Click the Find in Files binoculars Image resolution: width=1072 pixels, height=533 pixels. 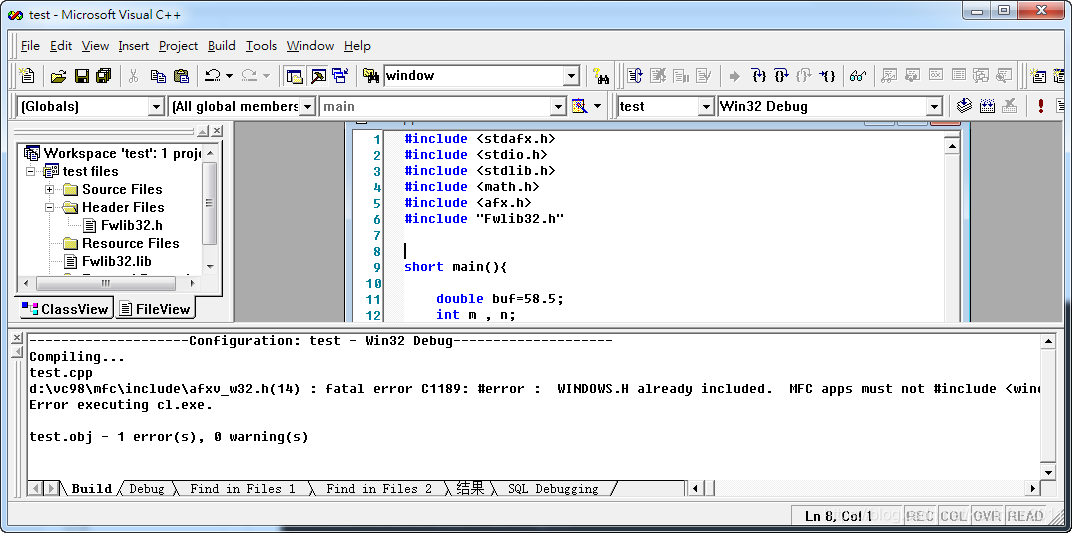click(371, 76)
